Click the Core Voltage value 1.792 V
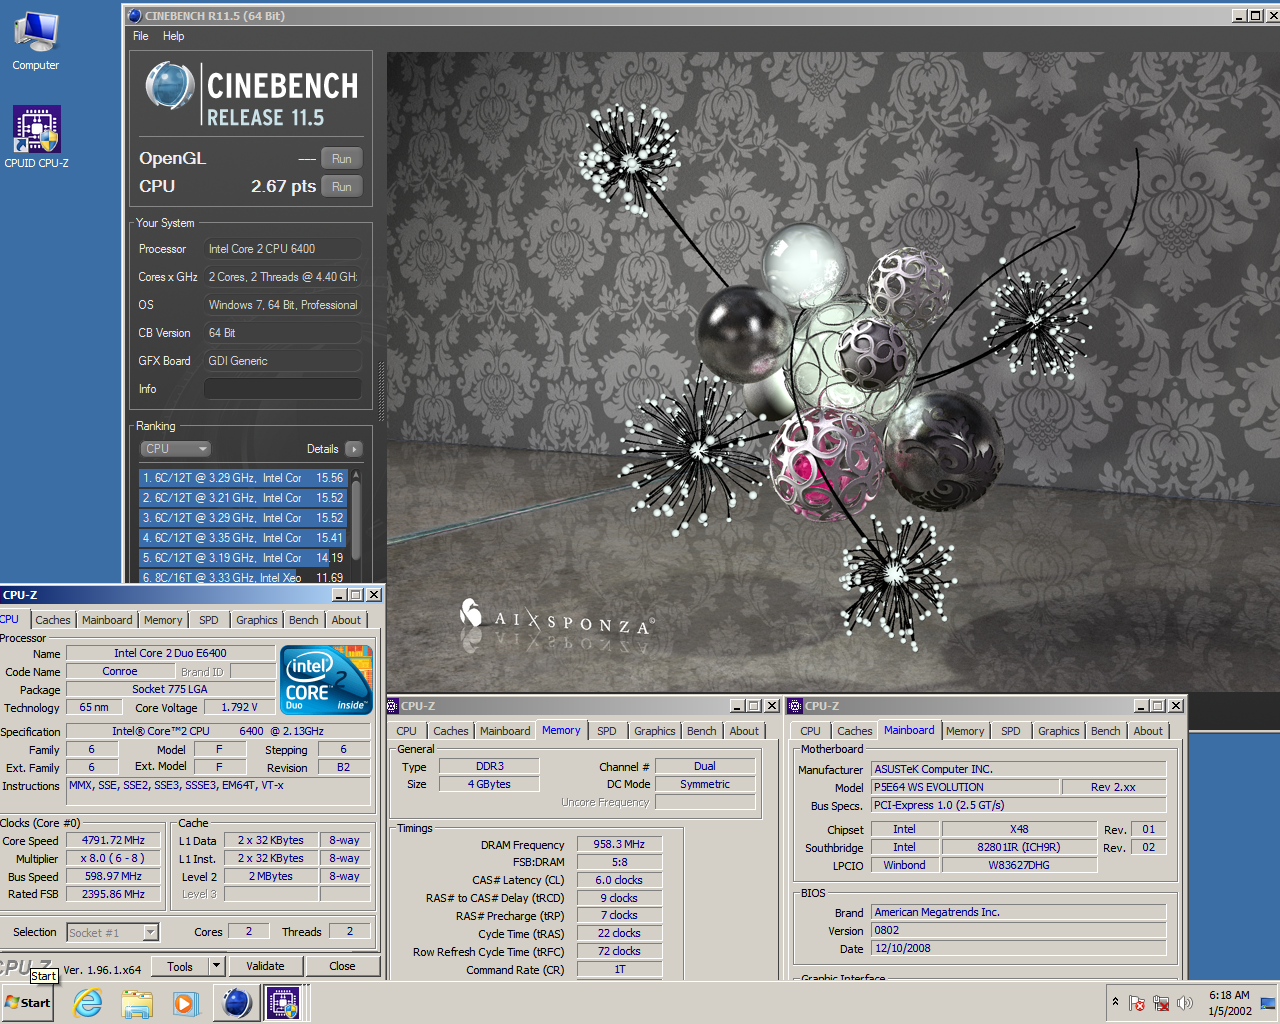The height and width of the screenshot is (1024, 1280). 239,707
